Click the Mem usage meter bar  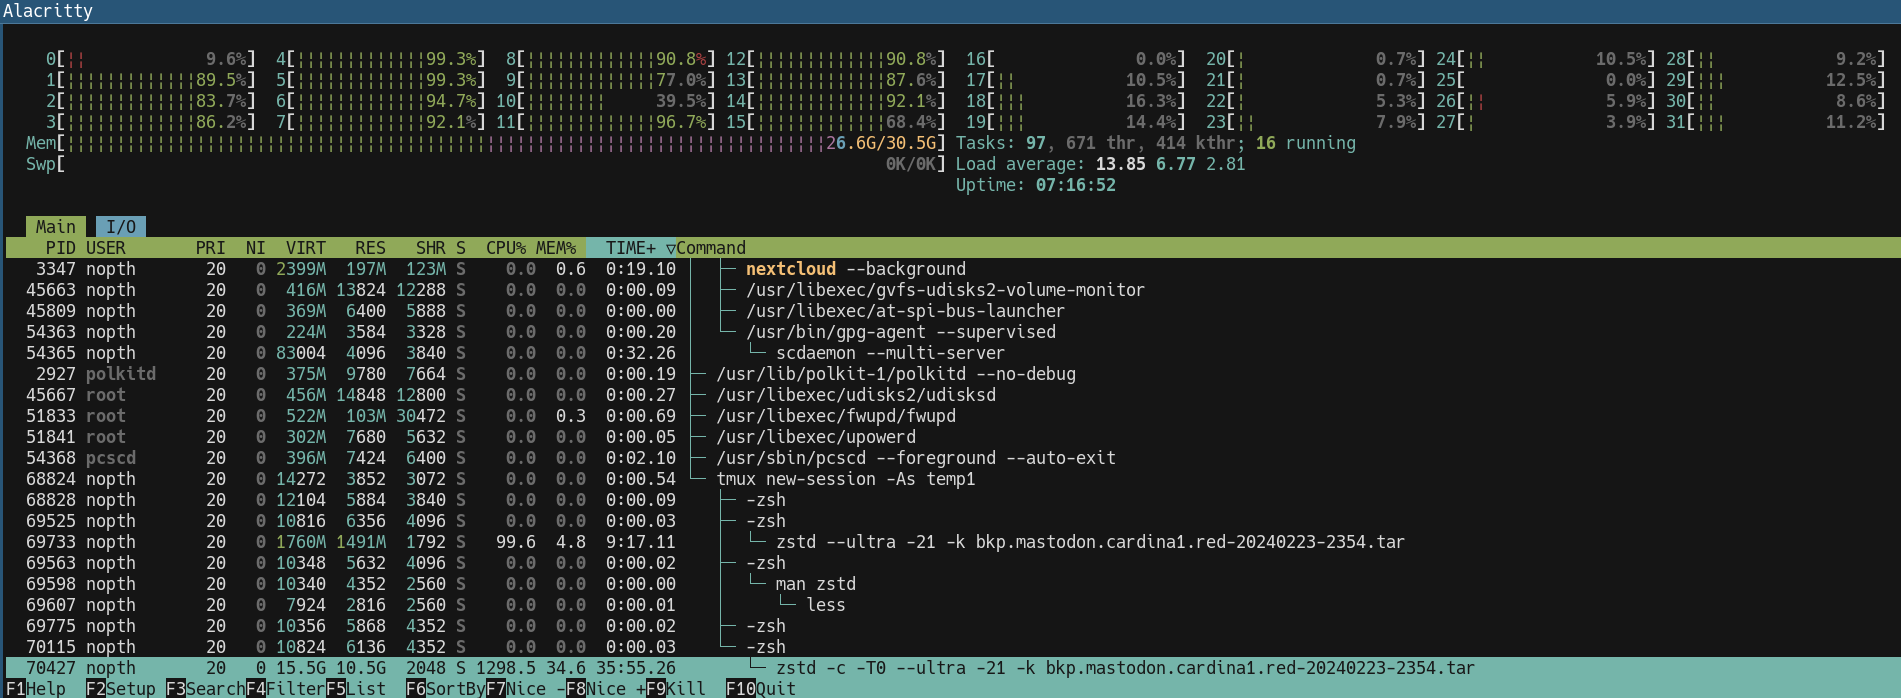486,143
